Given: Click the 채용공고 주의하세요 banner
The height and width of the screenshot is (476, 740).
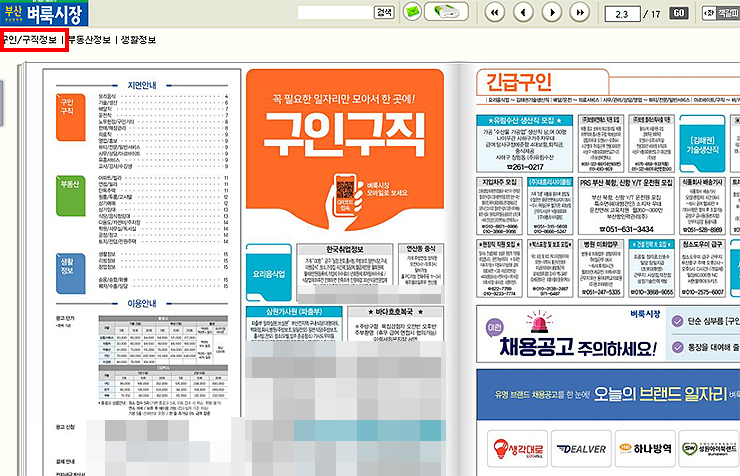Looking at the screenshot, I should pyautogui.click(x=577, y=348).
